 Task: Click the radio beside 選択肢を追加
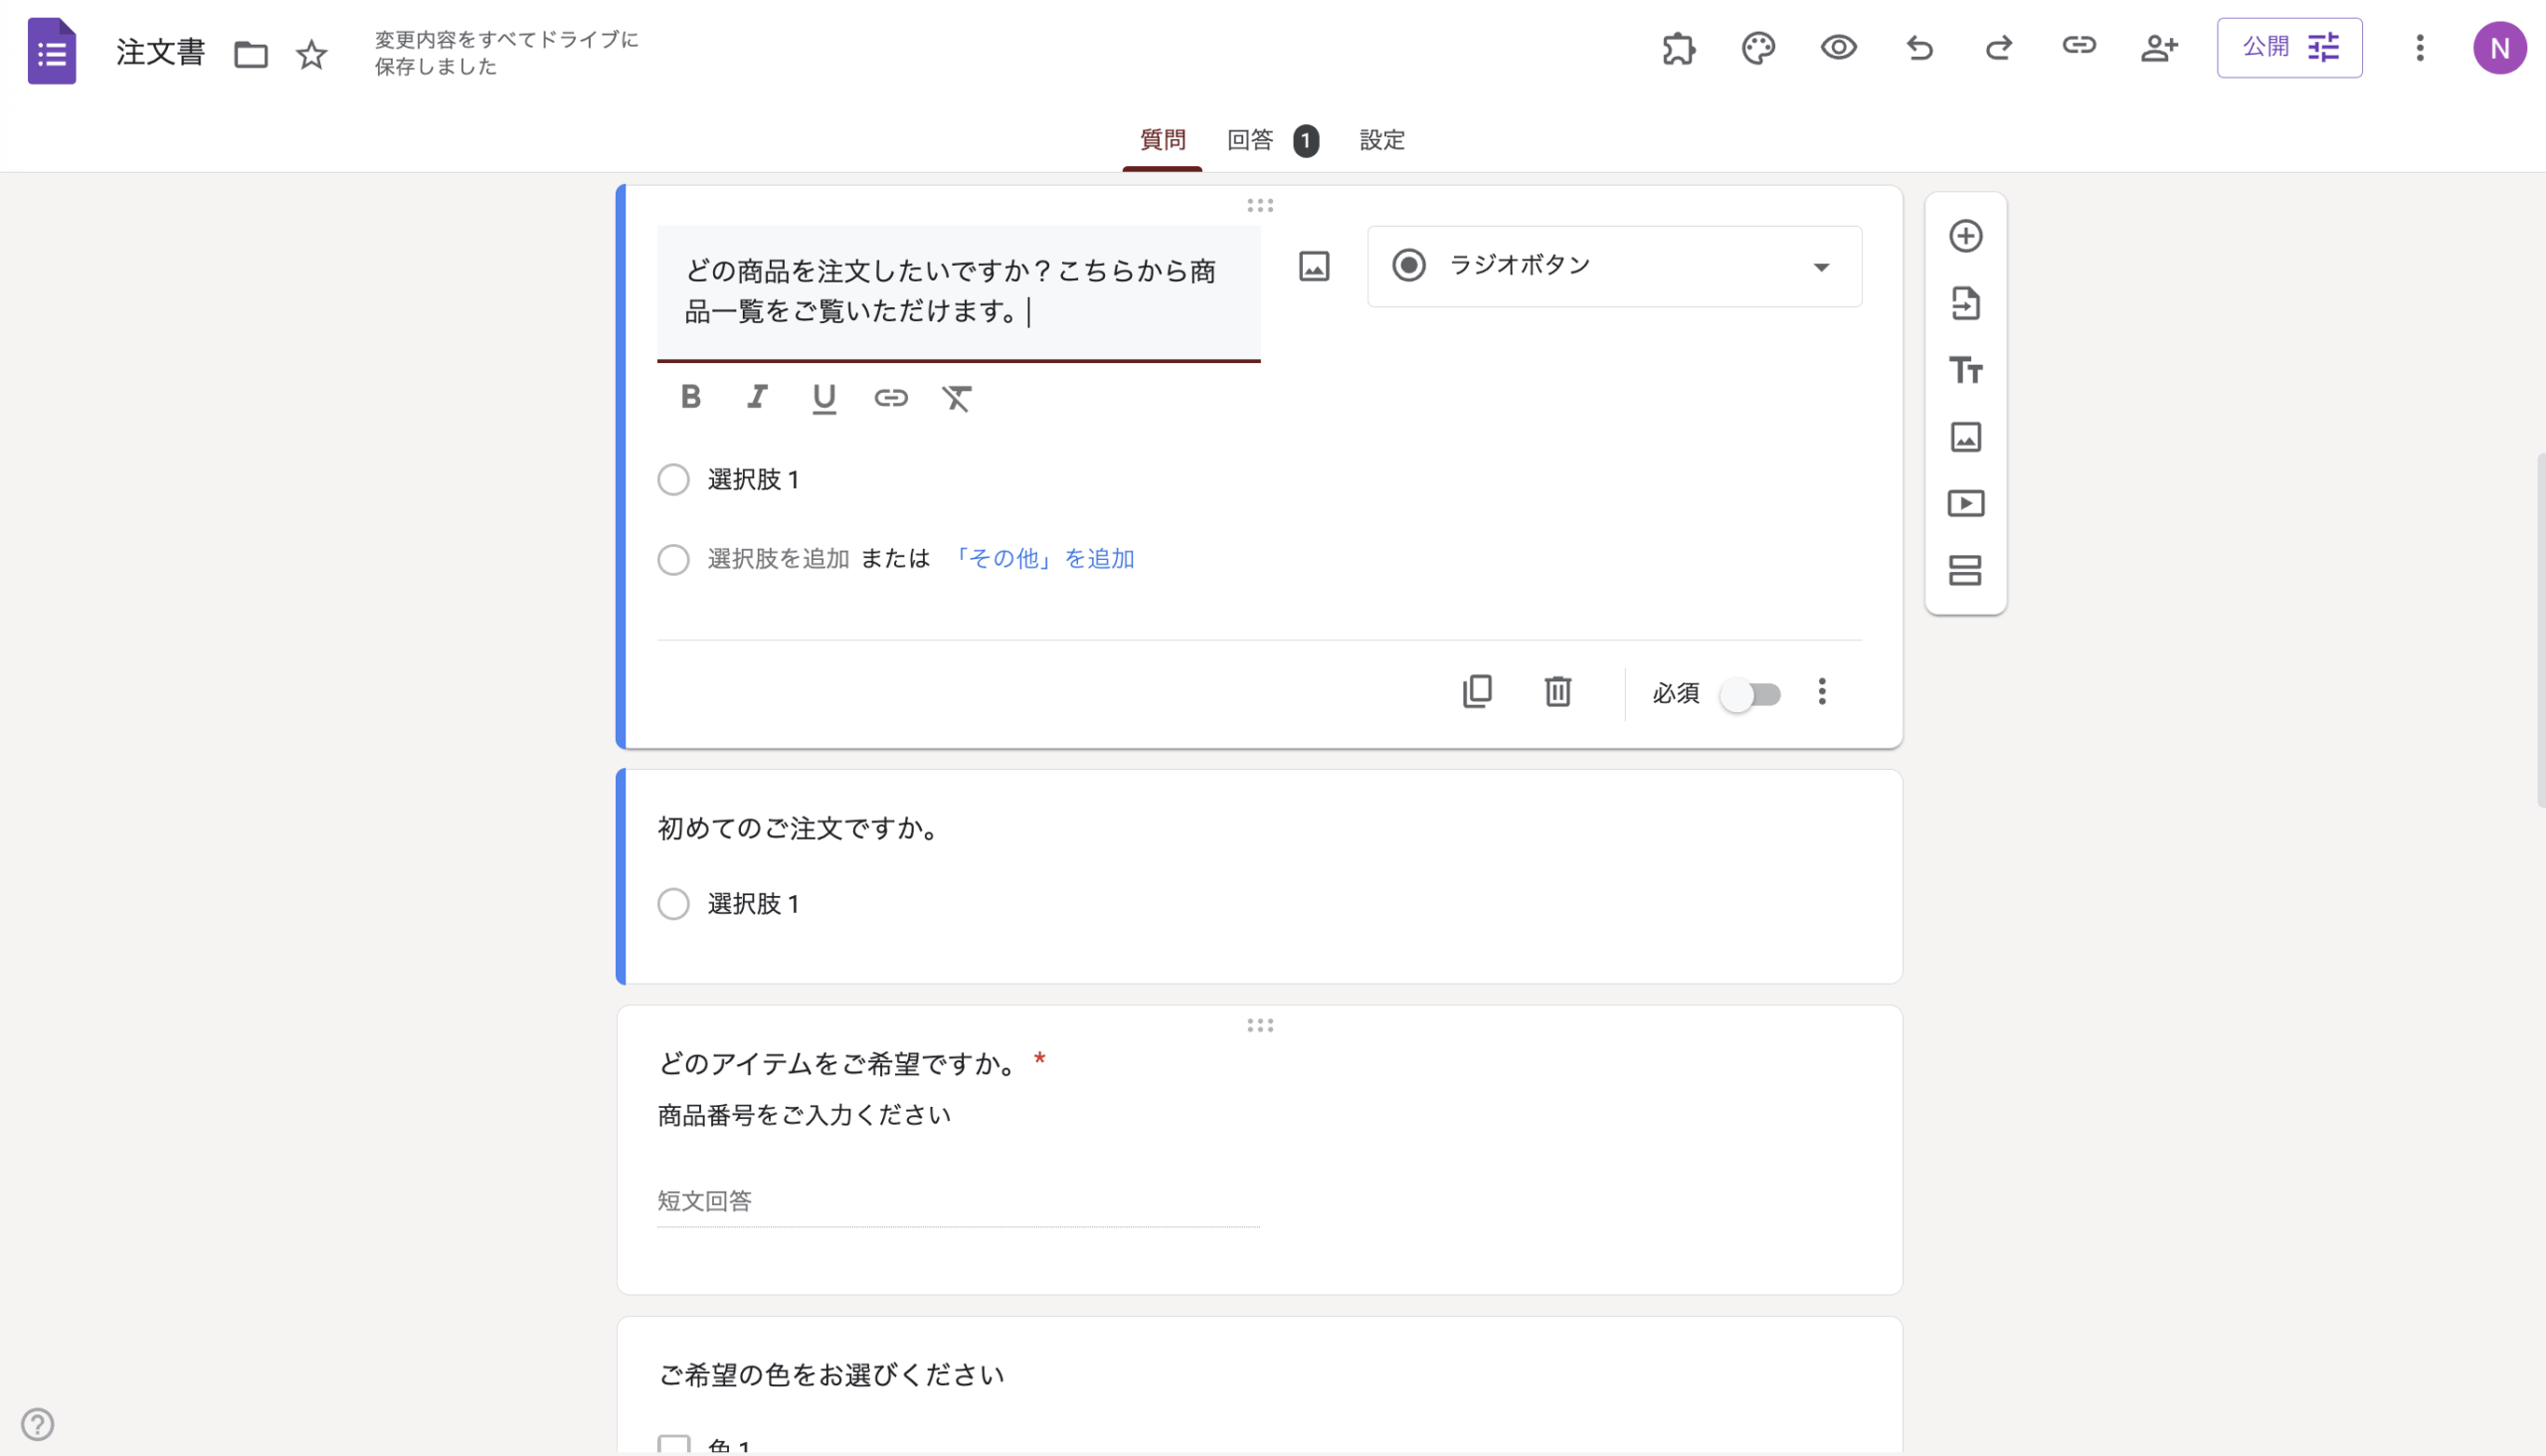pyautogui.click(x=673, y=559)
